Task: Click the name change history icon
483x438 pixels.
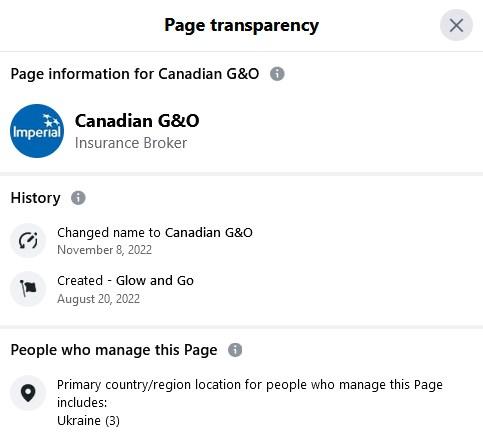Action: [28, 241]
